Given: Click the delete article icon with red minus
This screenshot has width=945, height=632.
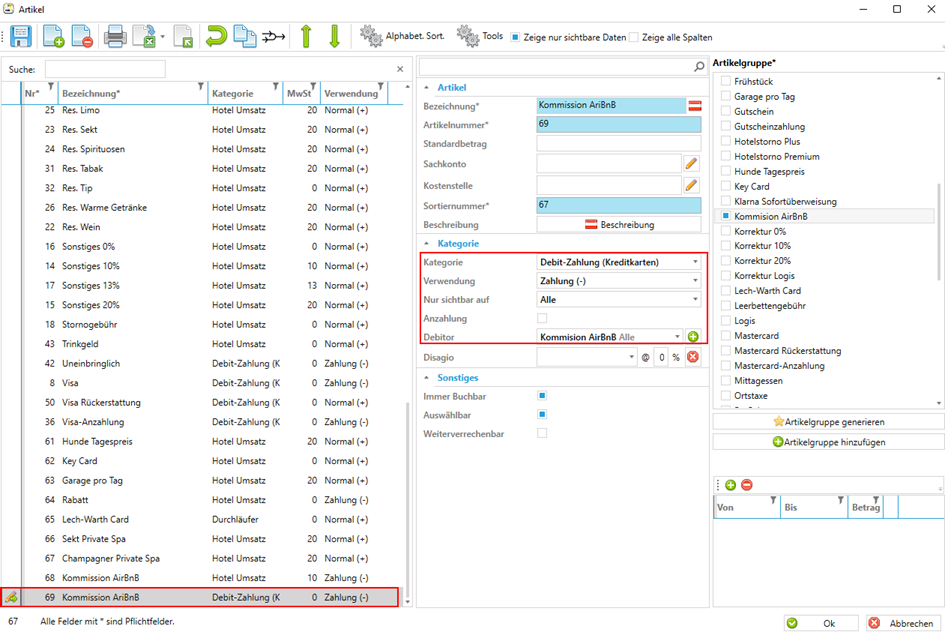Looking at the screenshot, I should click(x=83, y=37).
